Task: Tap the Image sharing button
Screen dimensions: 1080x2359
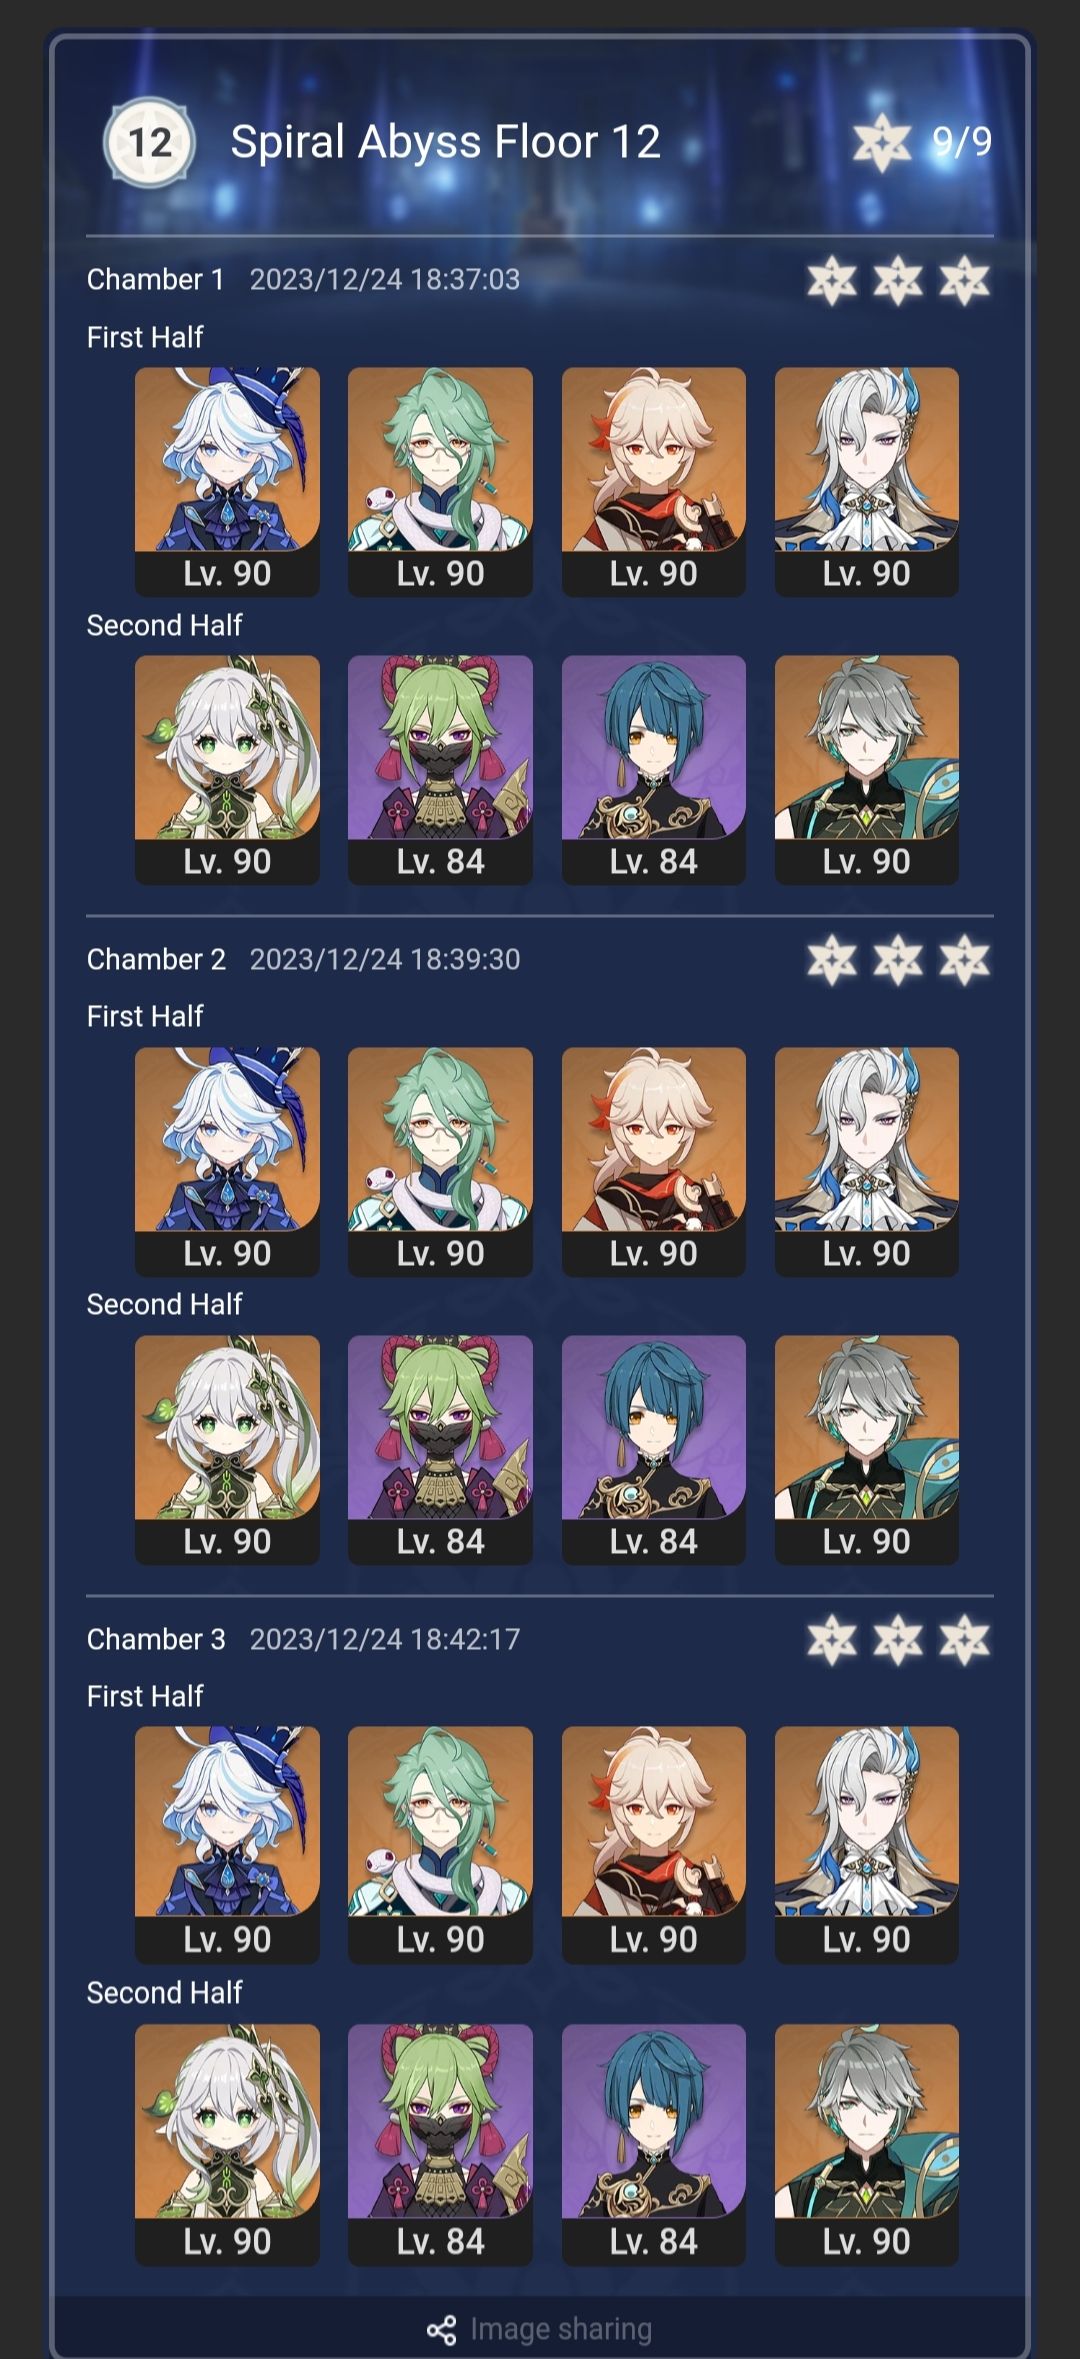Action: [x=539, y=2329]
